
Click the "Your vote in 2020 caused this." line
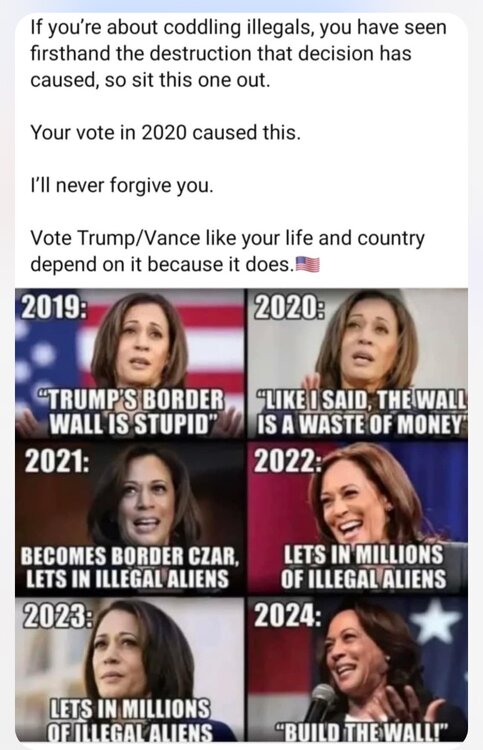click(165, 132)
